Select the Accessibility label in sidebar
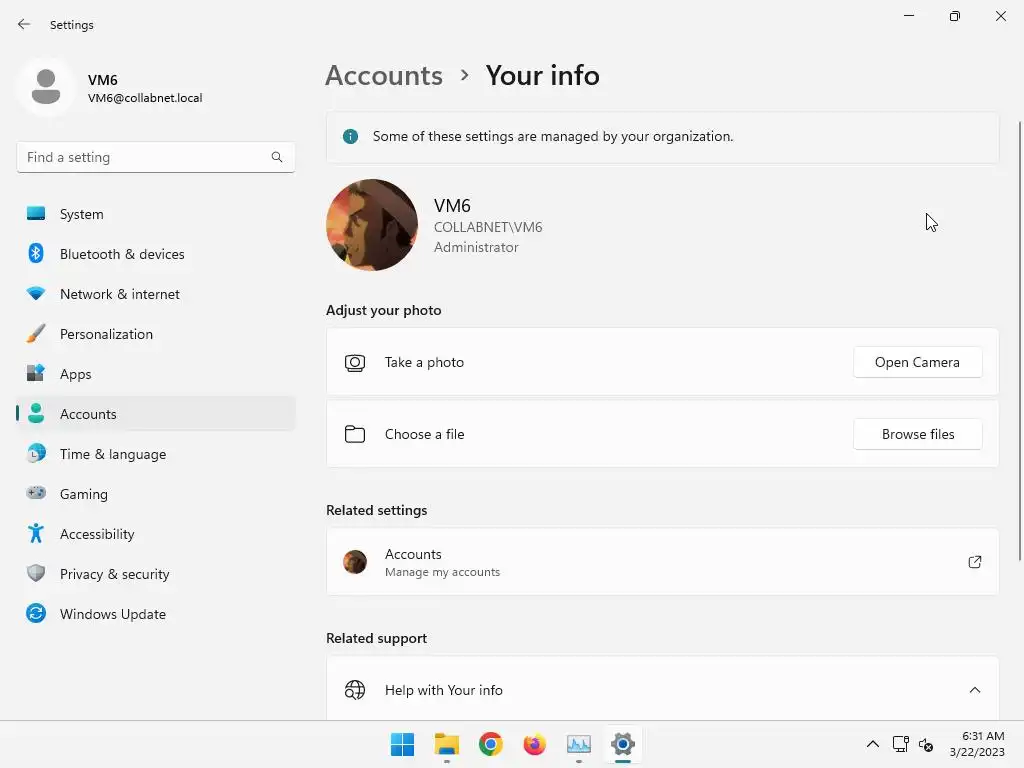 point(97,534)
